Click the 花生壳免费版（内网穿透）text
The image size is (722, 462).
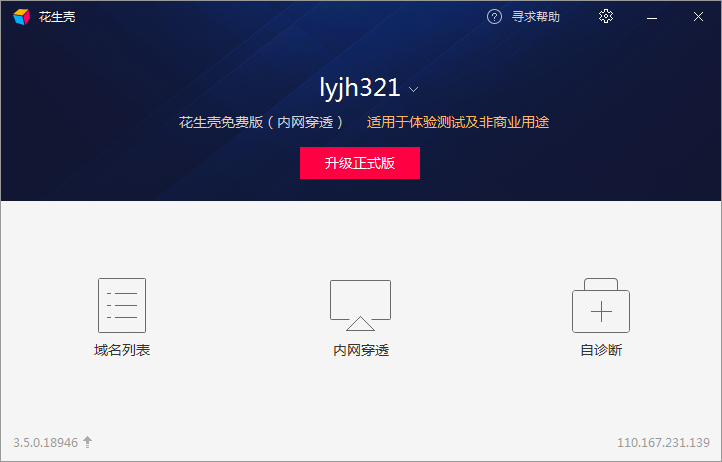coord(261,123)
